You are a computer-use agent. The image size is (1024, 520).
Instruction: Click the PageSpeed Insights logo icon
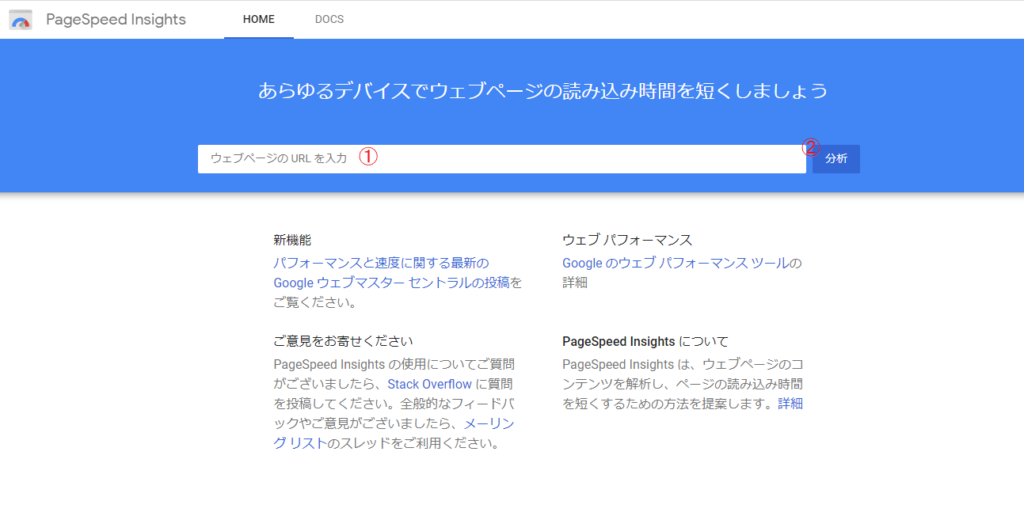[21, 20]
